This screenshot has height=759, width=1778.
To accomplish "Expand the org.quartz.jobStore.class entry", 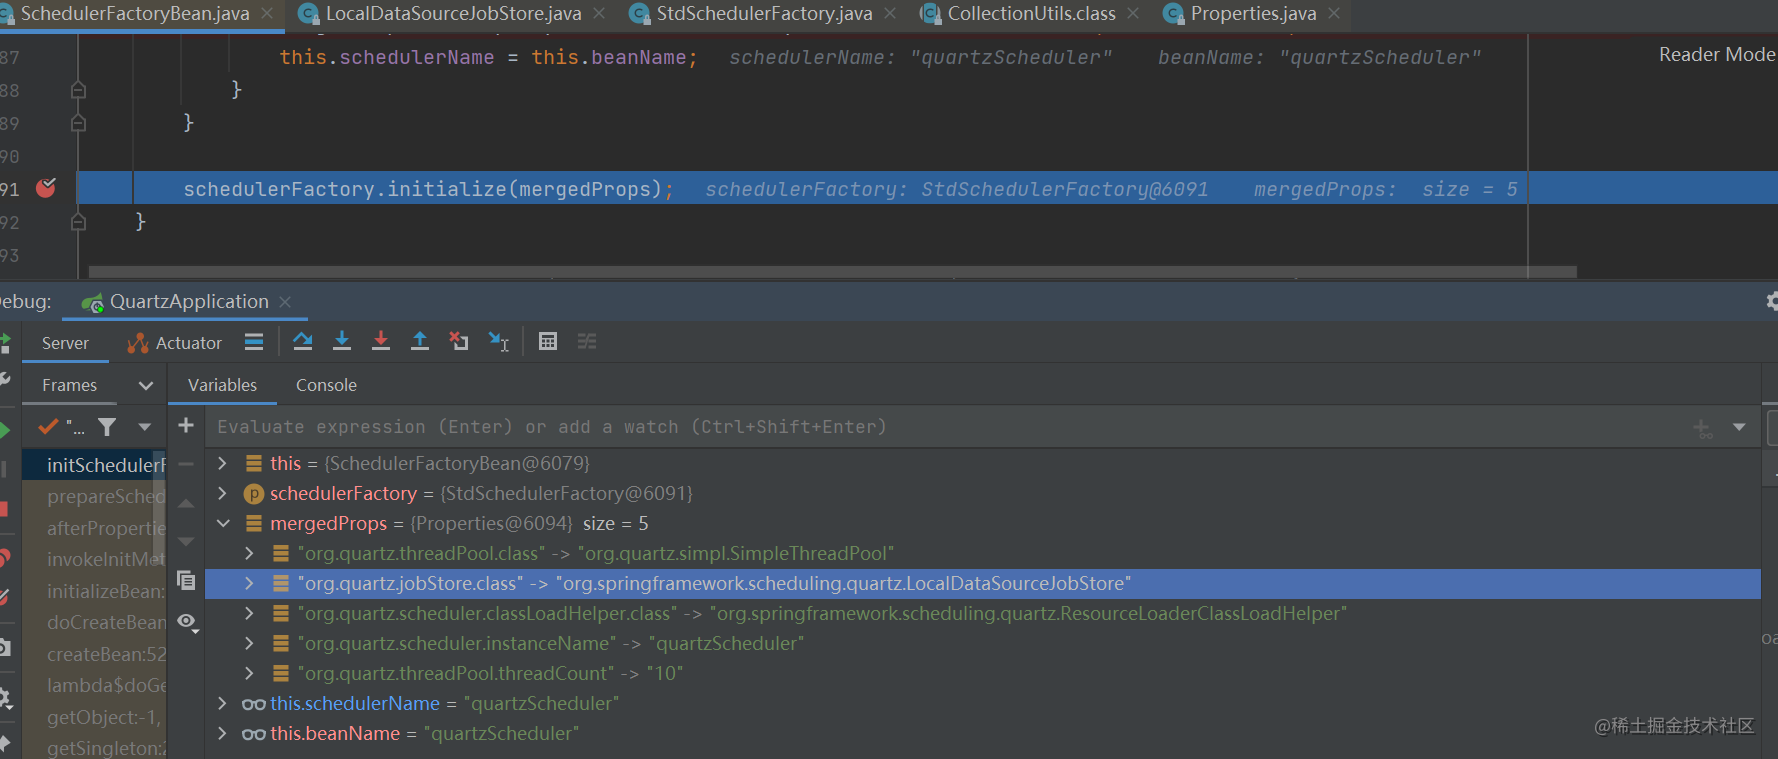I will 249,583.
